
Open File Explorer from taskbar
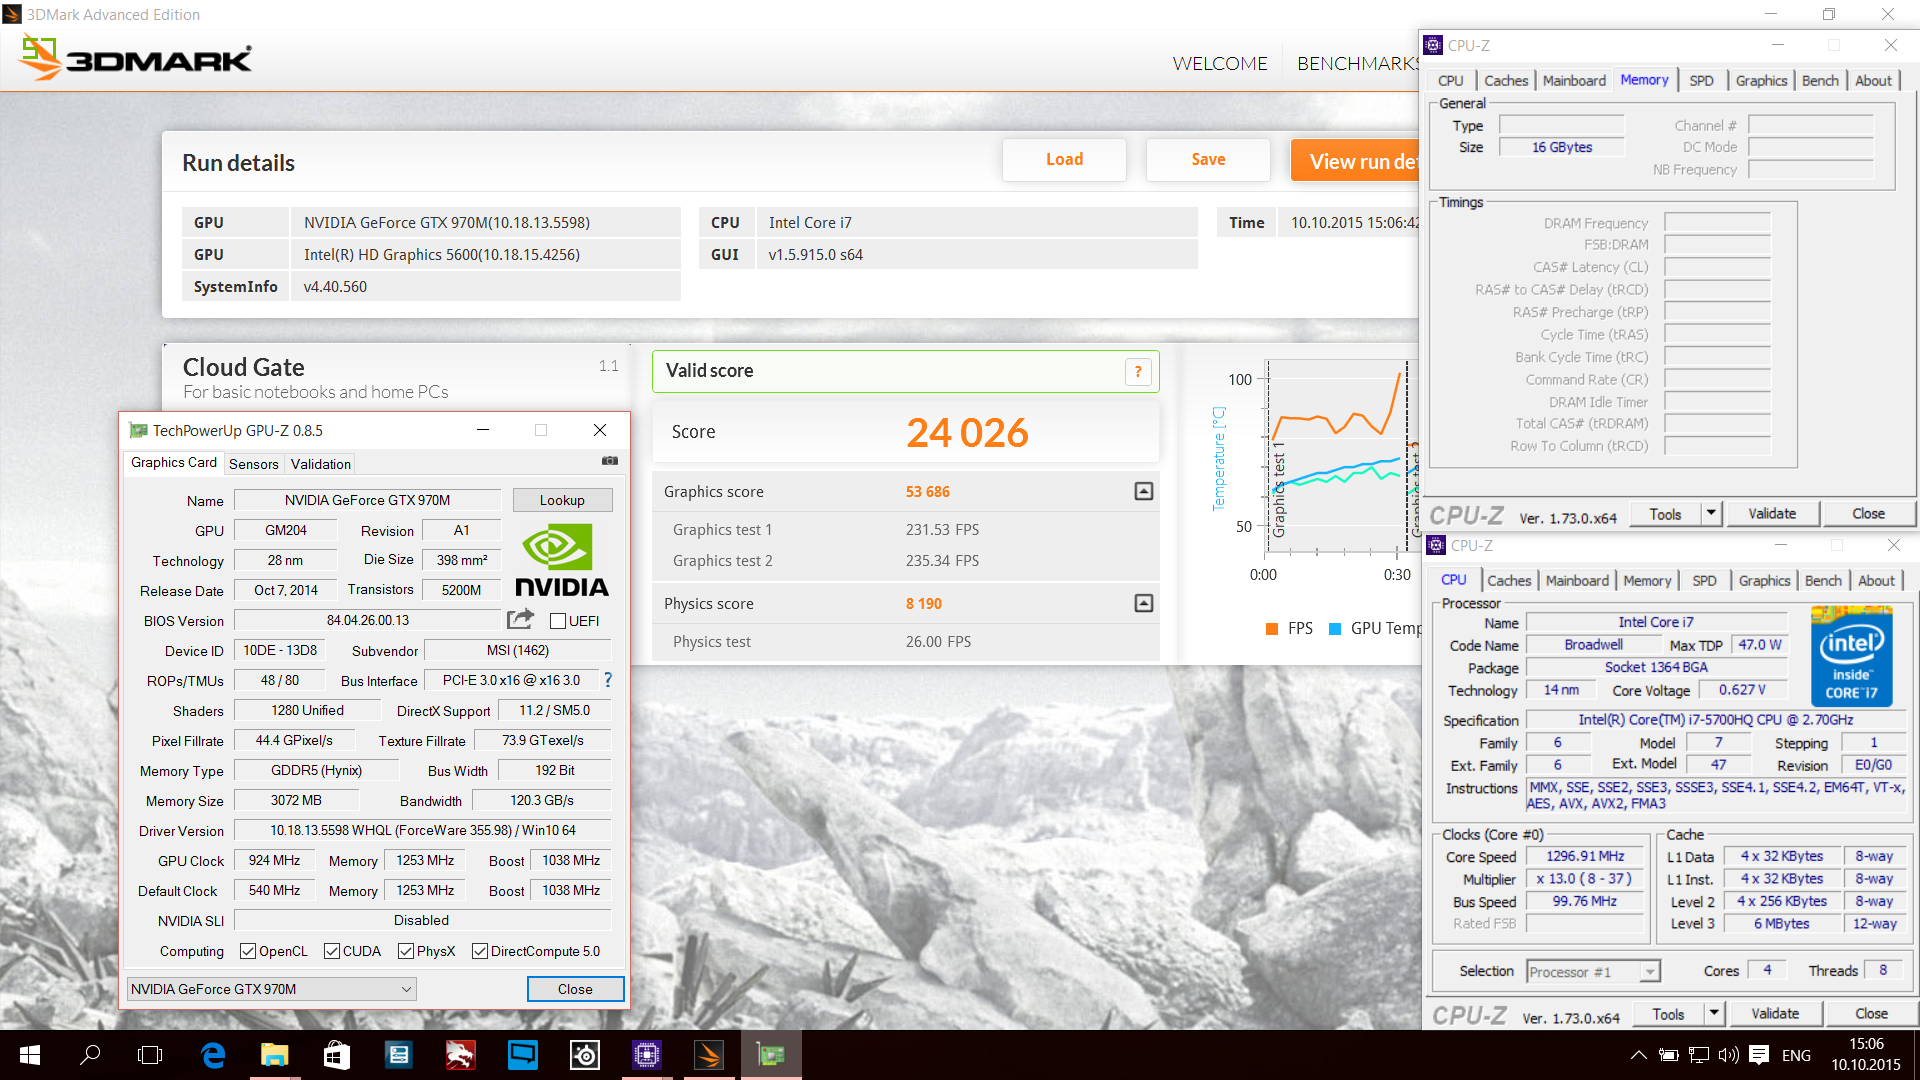pyautogui.click(x=274, y=1055)
